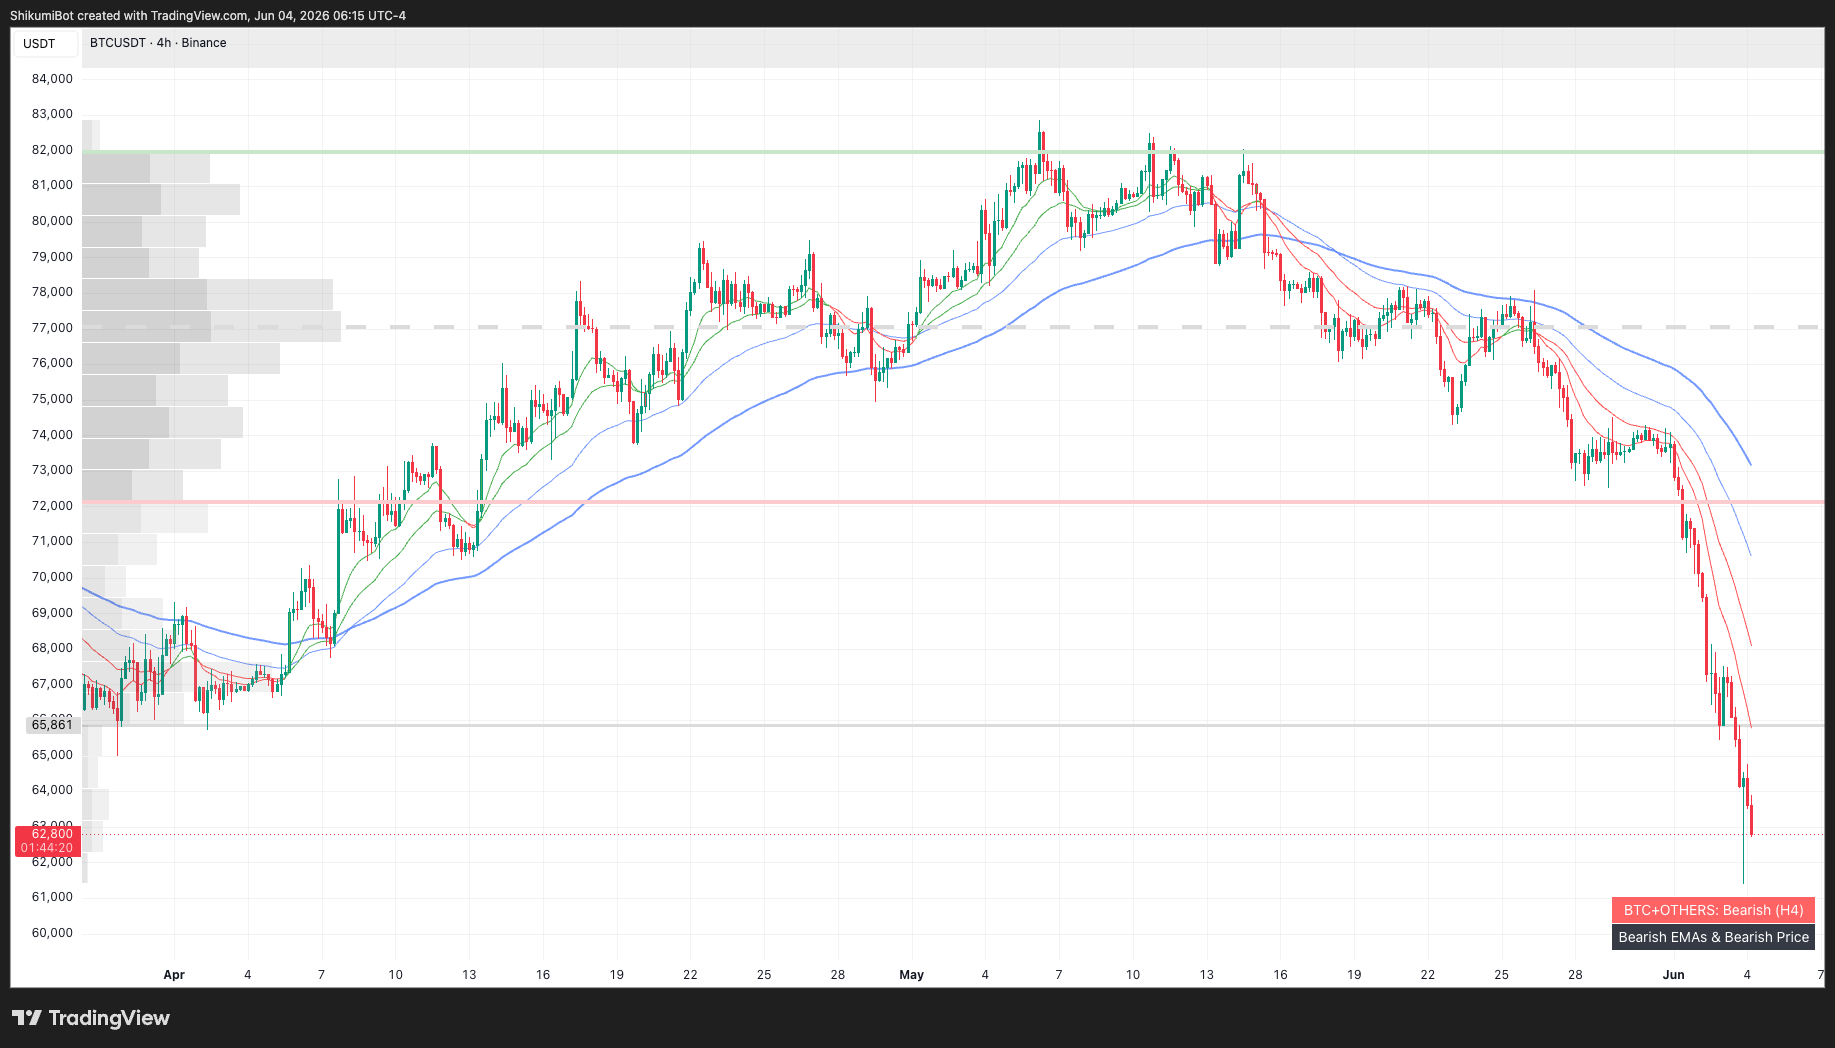Image resolution: width=1835 pixels, height=1048 pixels.
Task: Click the BTC+OTHERS: Bearish (H4) label
Action: (x=1713, y=910)
